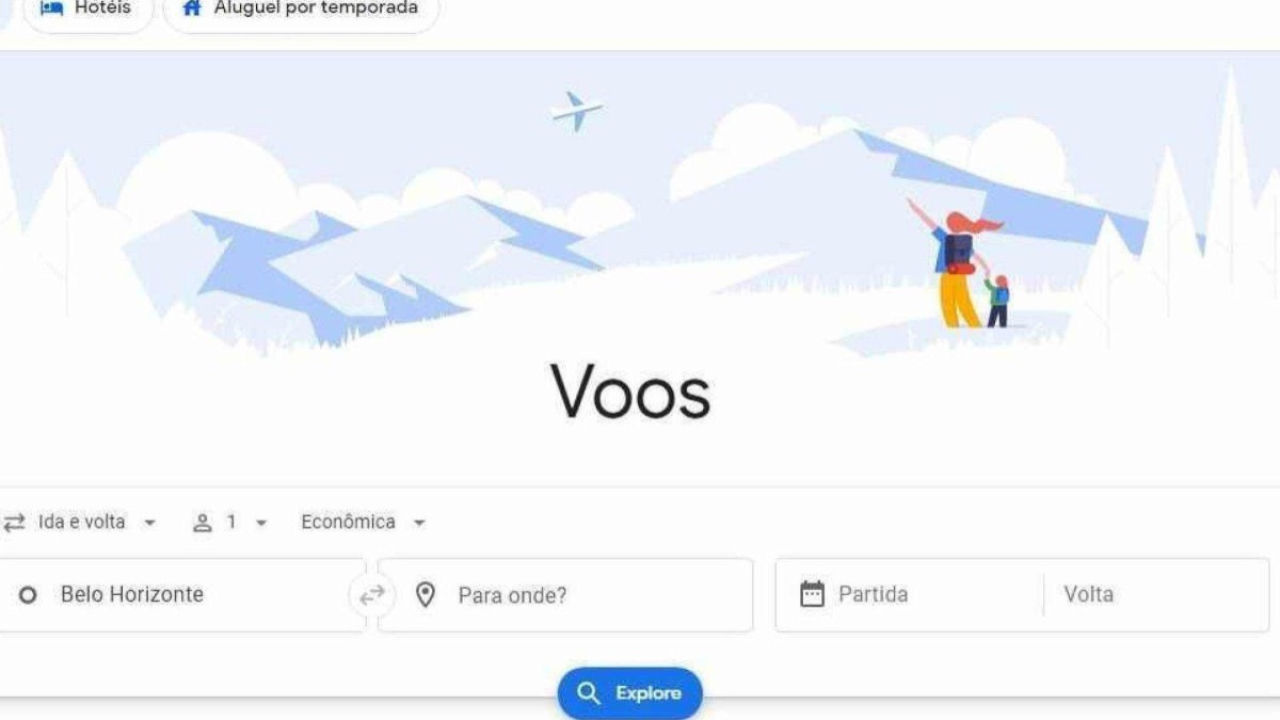Viewport: 1280px width, 720px height.
Task: Open the Ida e volta trip type dropdown
Action: point(80,522)
